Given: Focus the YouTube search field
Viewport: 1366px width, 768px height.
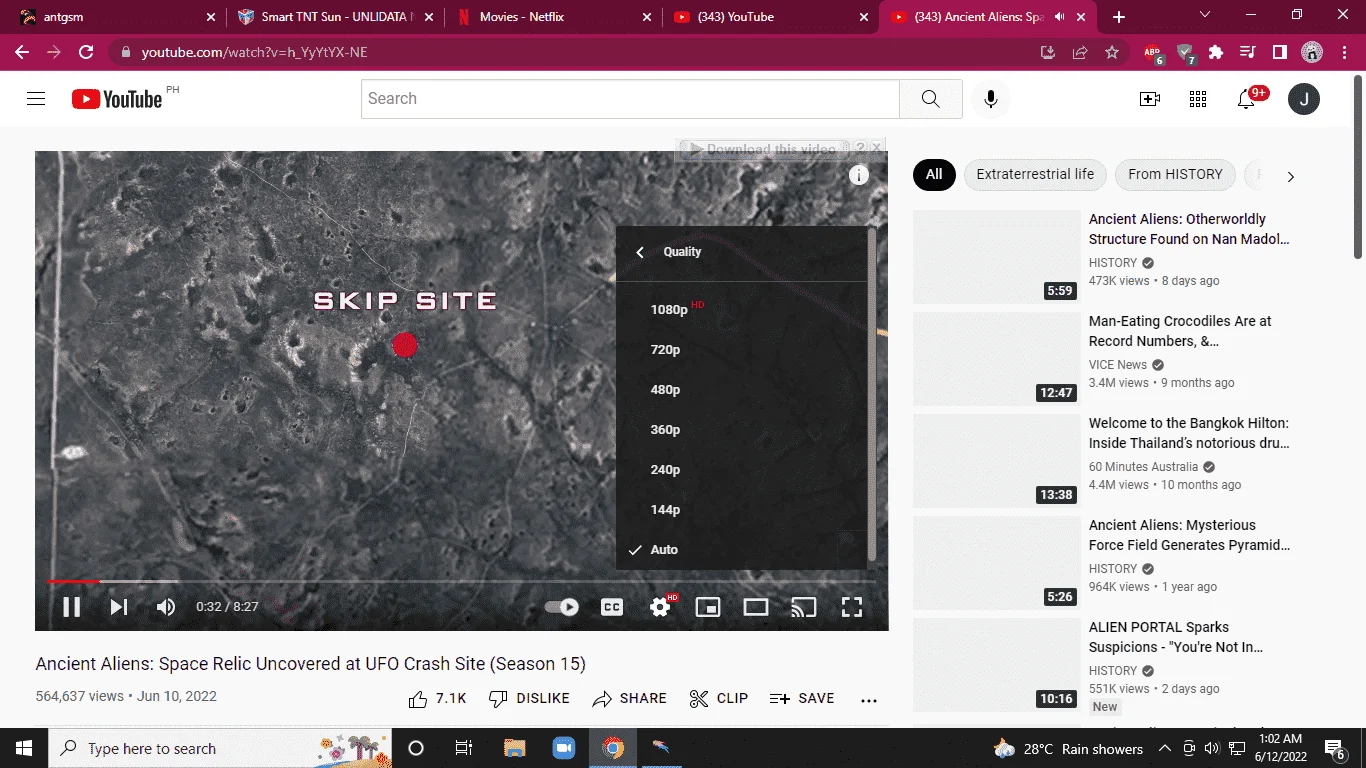Looking at the screenshot, I should coord(630,99).
